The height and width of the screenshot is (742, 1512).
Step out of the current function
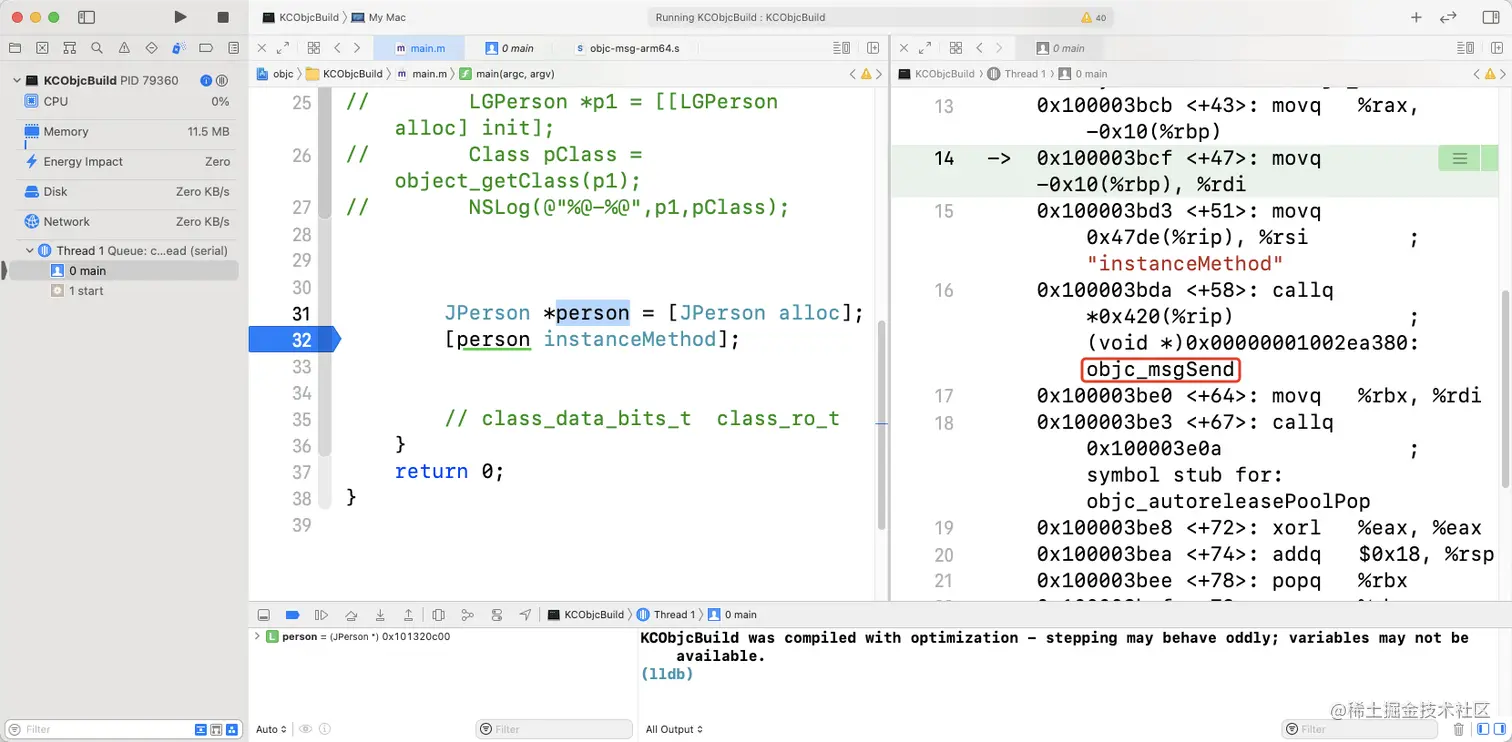409,615
